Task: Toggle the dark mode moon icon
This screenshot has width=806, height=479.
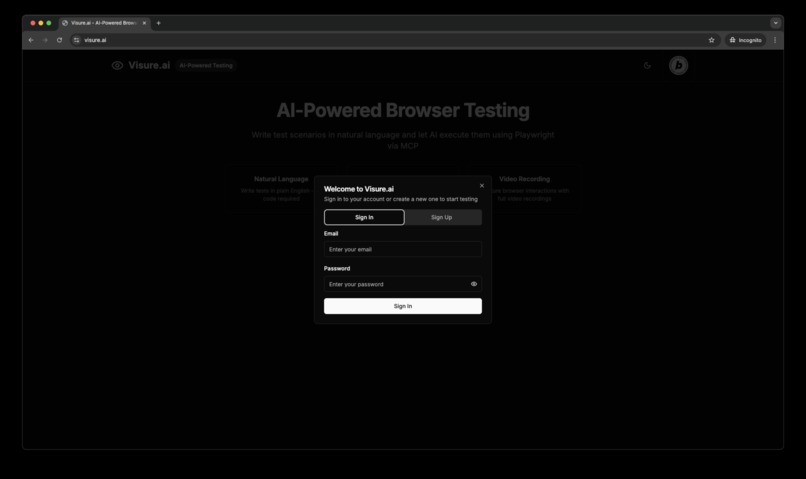Action: point(647,65)
